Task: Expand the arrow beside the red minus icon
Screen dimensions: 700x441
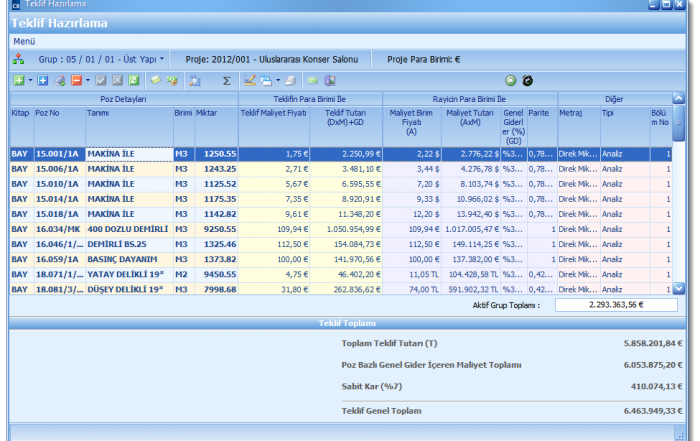Action: (88, 80)
